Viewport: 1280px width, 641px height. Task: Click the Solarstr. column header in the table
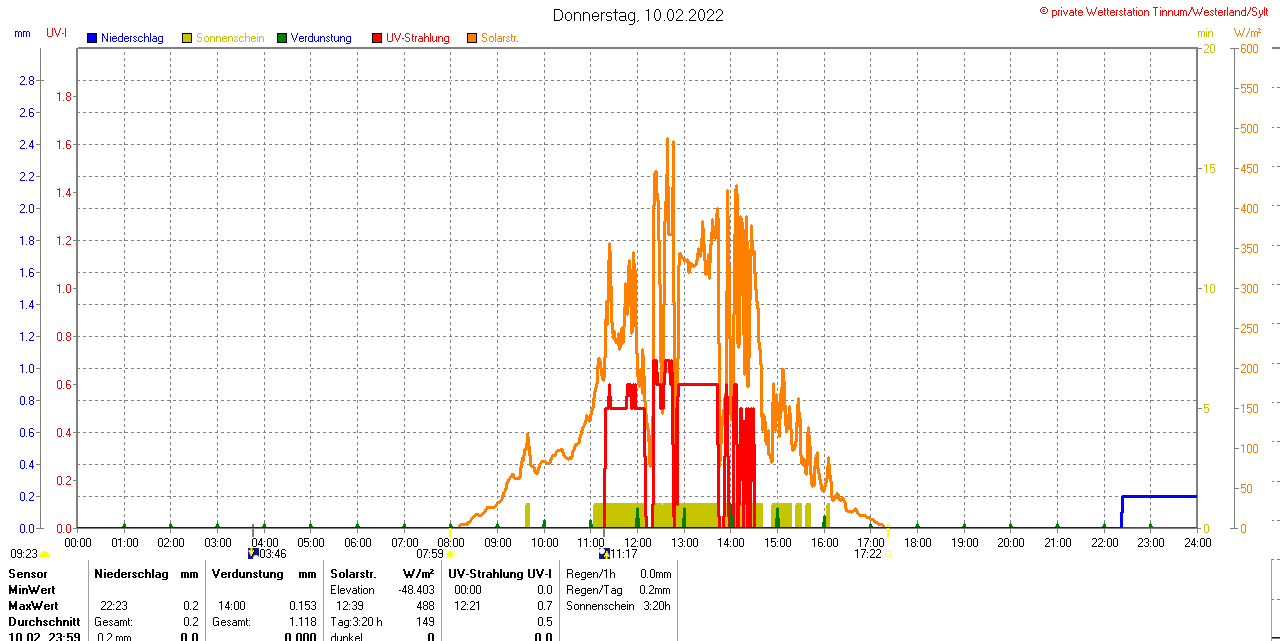pos(352,574)
